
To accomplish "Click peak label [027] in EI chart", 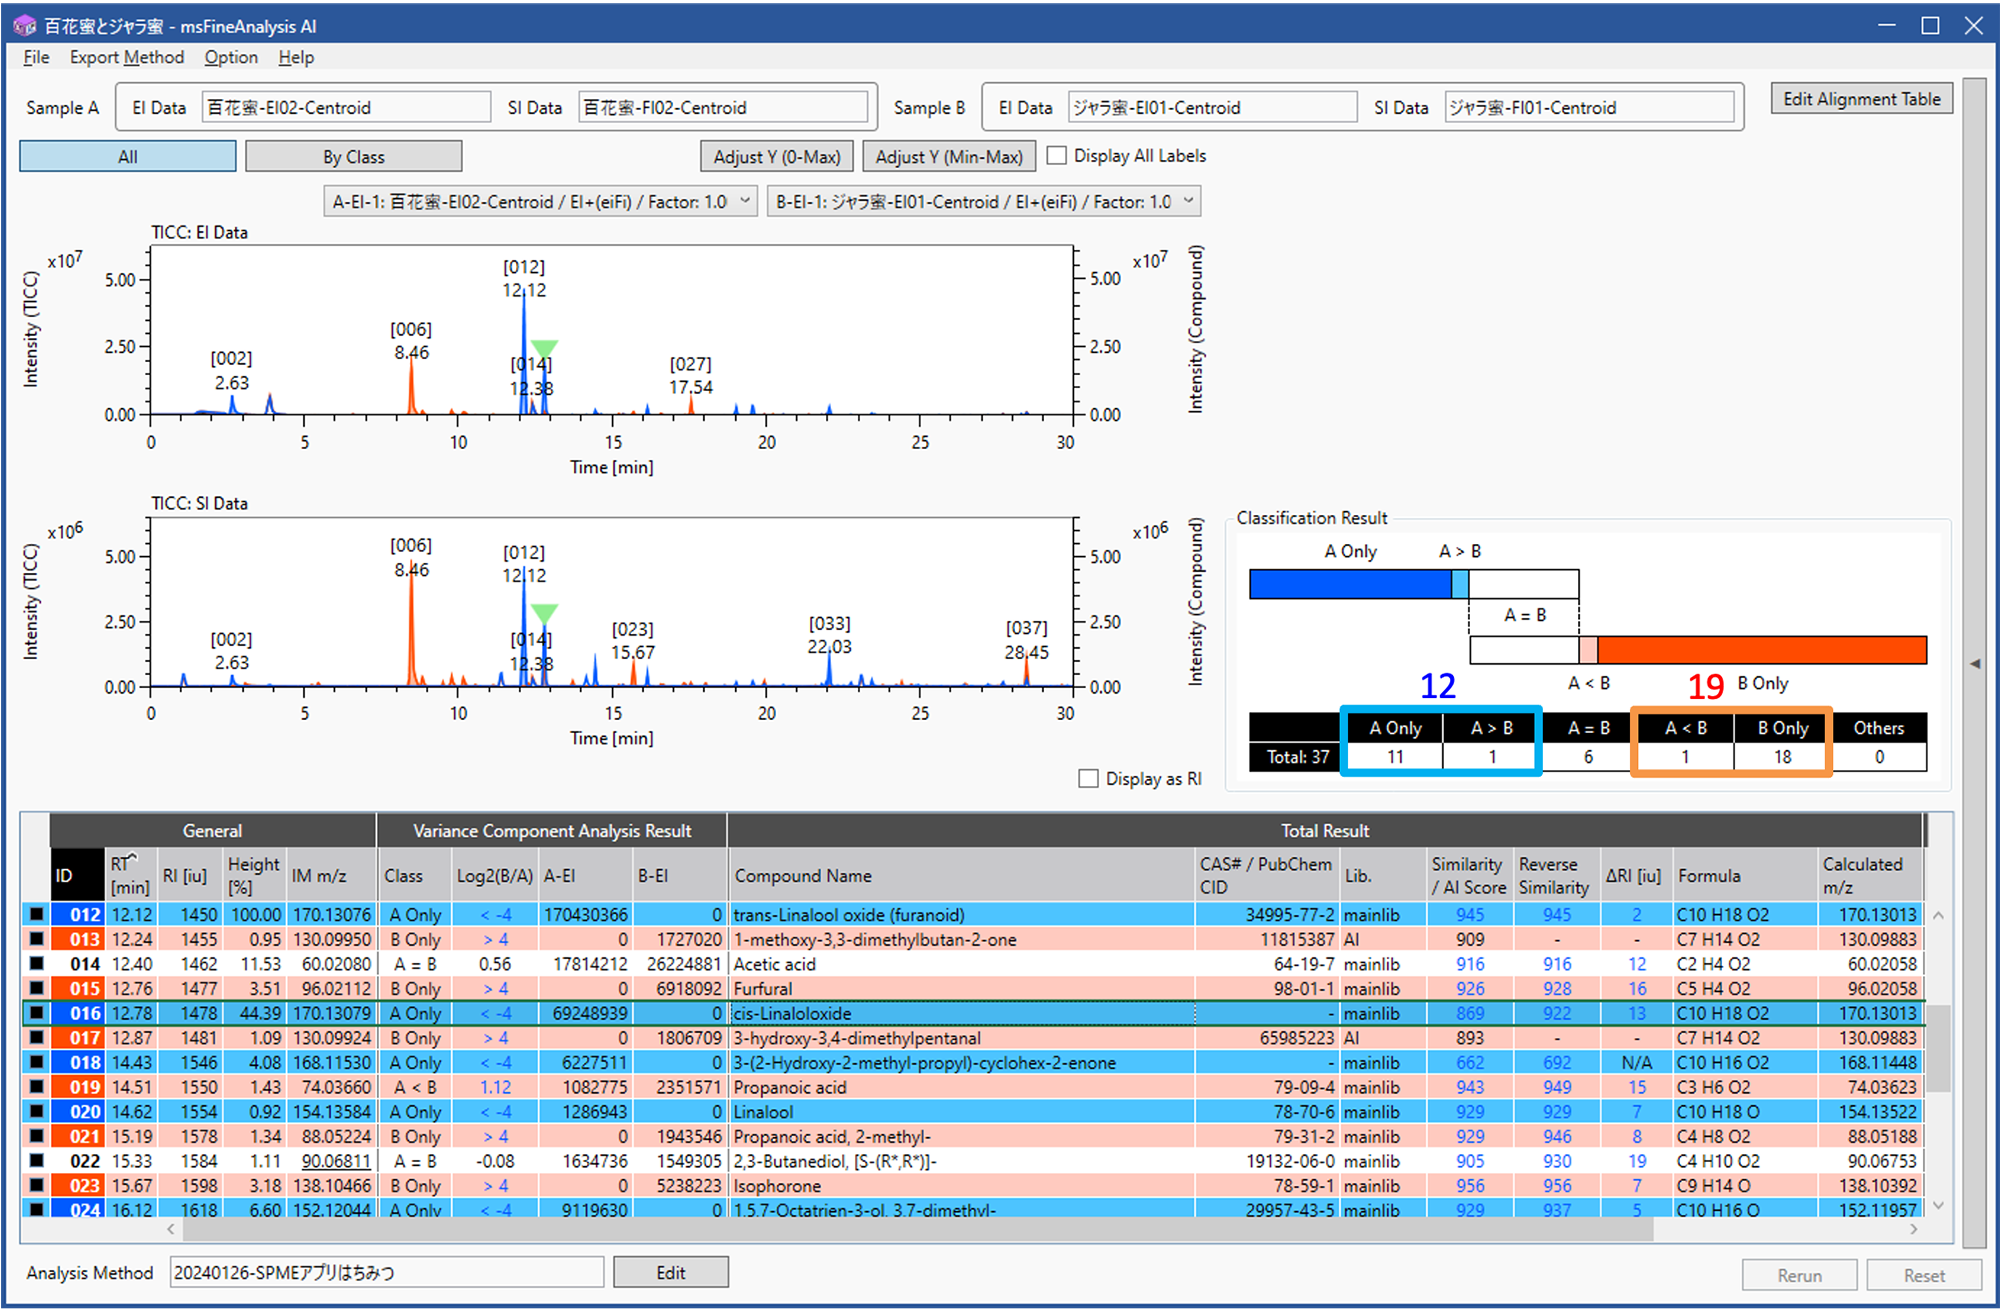I will pyautogui.click(x=690, y=363).
